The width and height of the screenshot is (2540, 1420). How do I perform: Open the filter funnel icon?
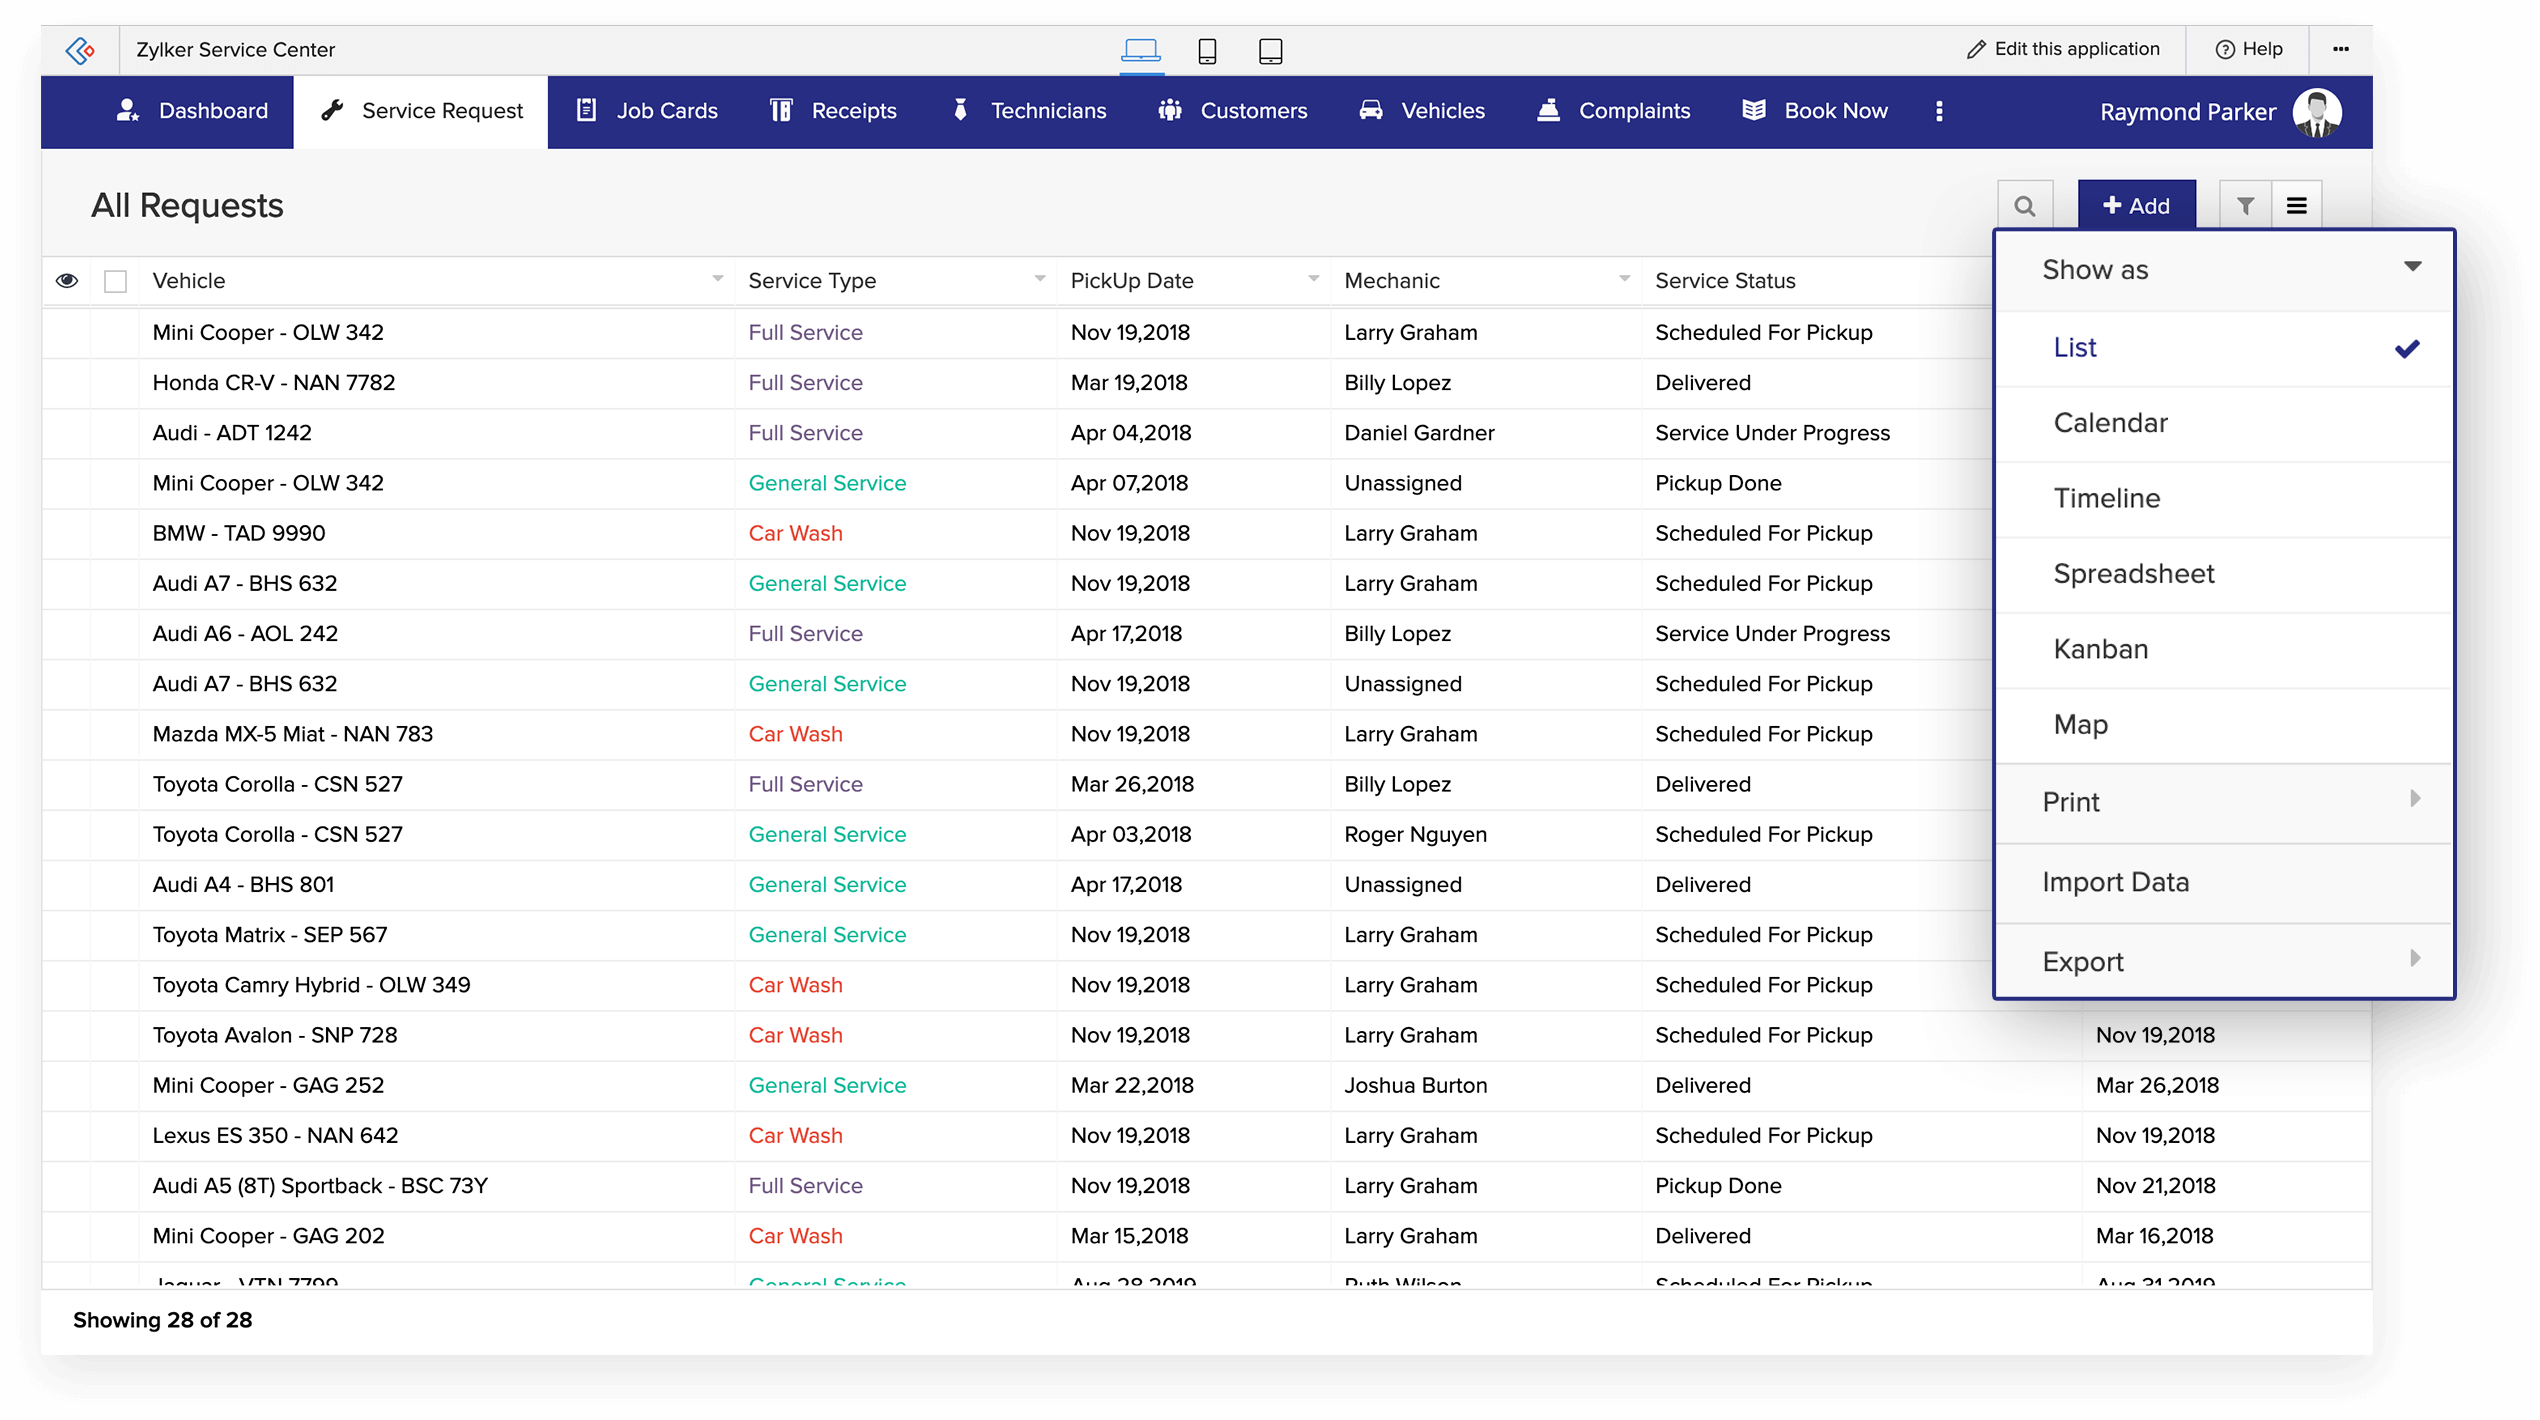coord(2245,206)
